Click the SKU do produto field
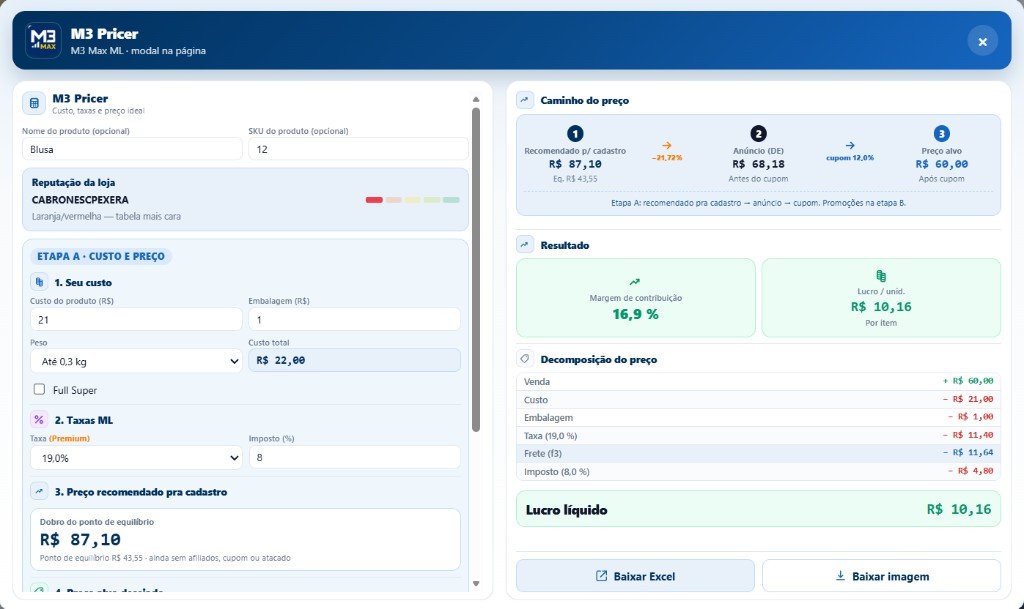This screenshot has height=609, width=1024. click(358, 149)
